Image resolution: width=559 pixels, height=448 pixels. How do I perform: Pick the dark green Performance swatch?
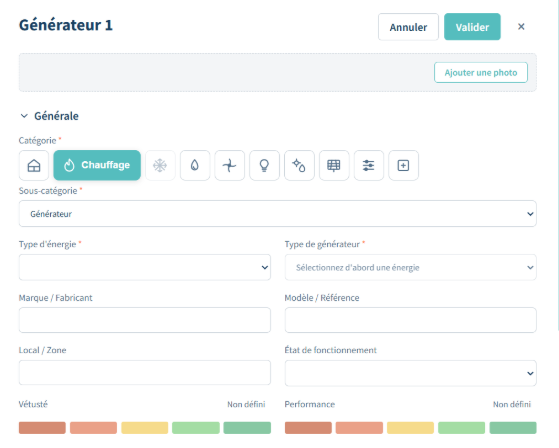point(513,428)
